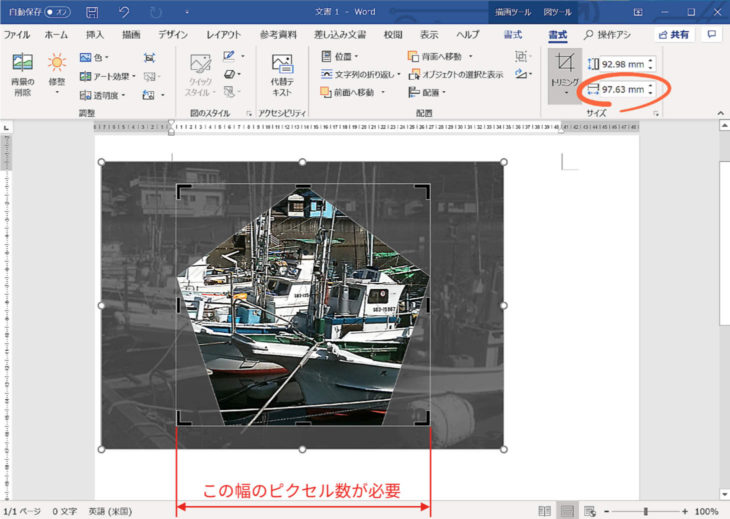Open オブジェクトの選択と表示 selection pane

(x=455, y=74)
